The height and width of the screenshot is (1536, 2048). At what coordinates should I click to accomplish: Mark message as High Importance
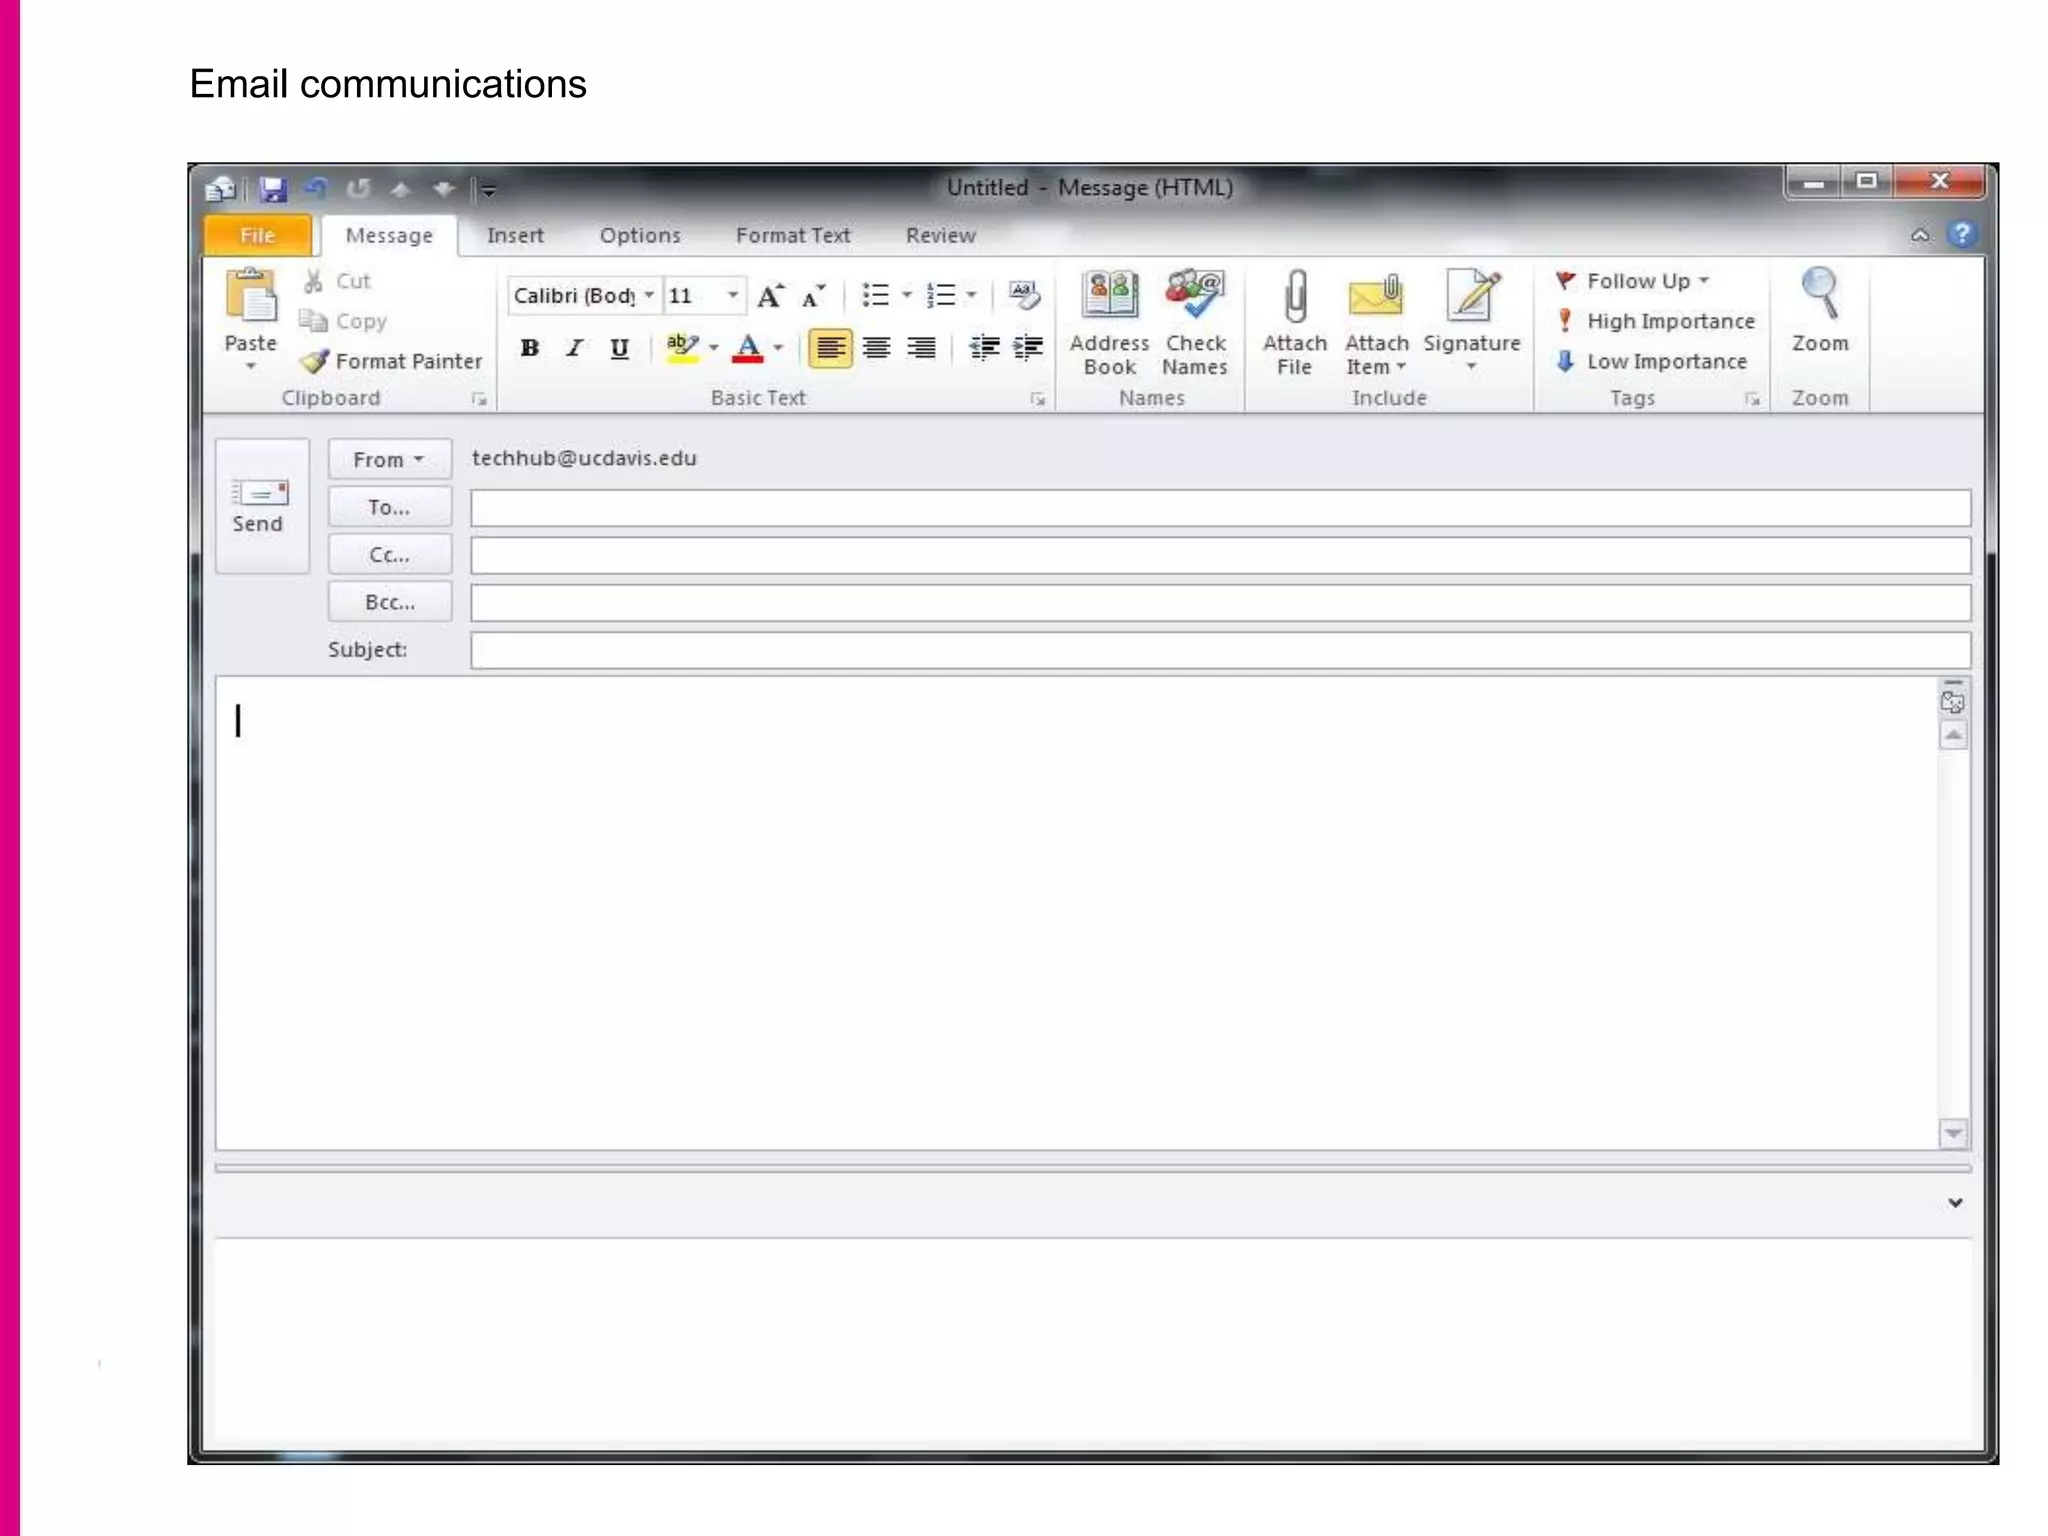tap(1655, 321)
